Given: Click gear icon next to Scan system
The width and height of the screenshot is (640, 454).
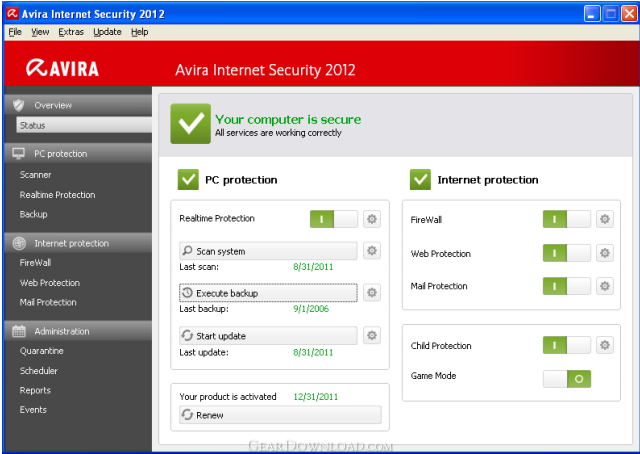Looking at the screenshot, I should (371, 251).
